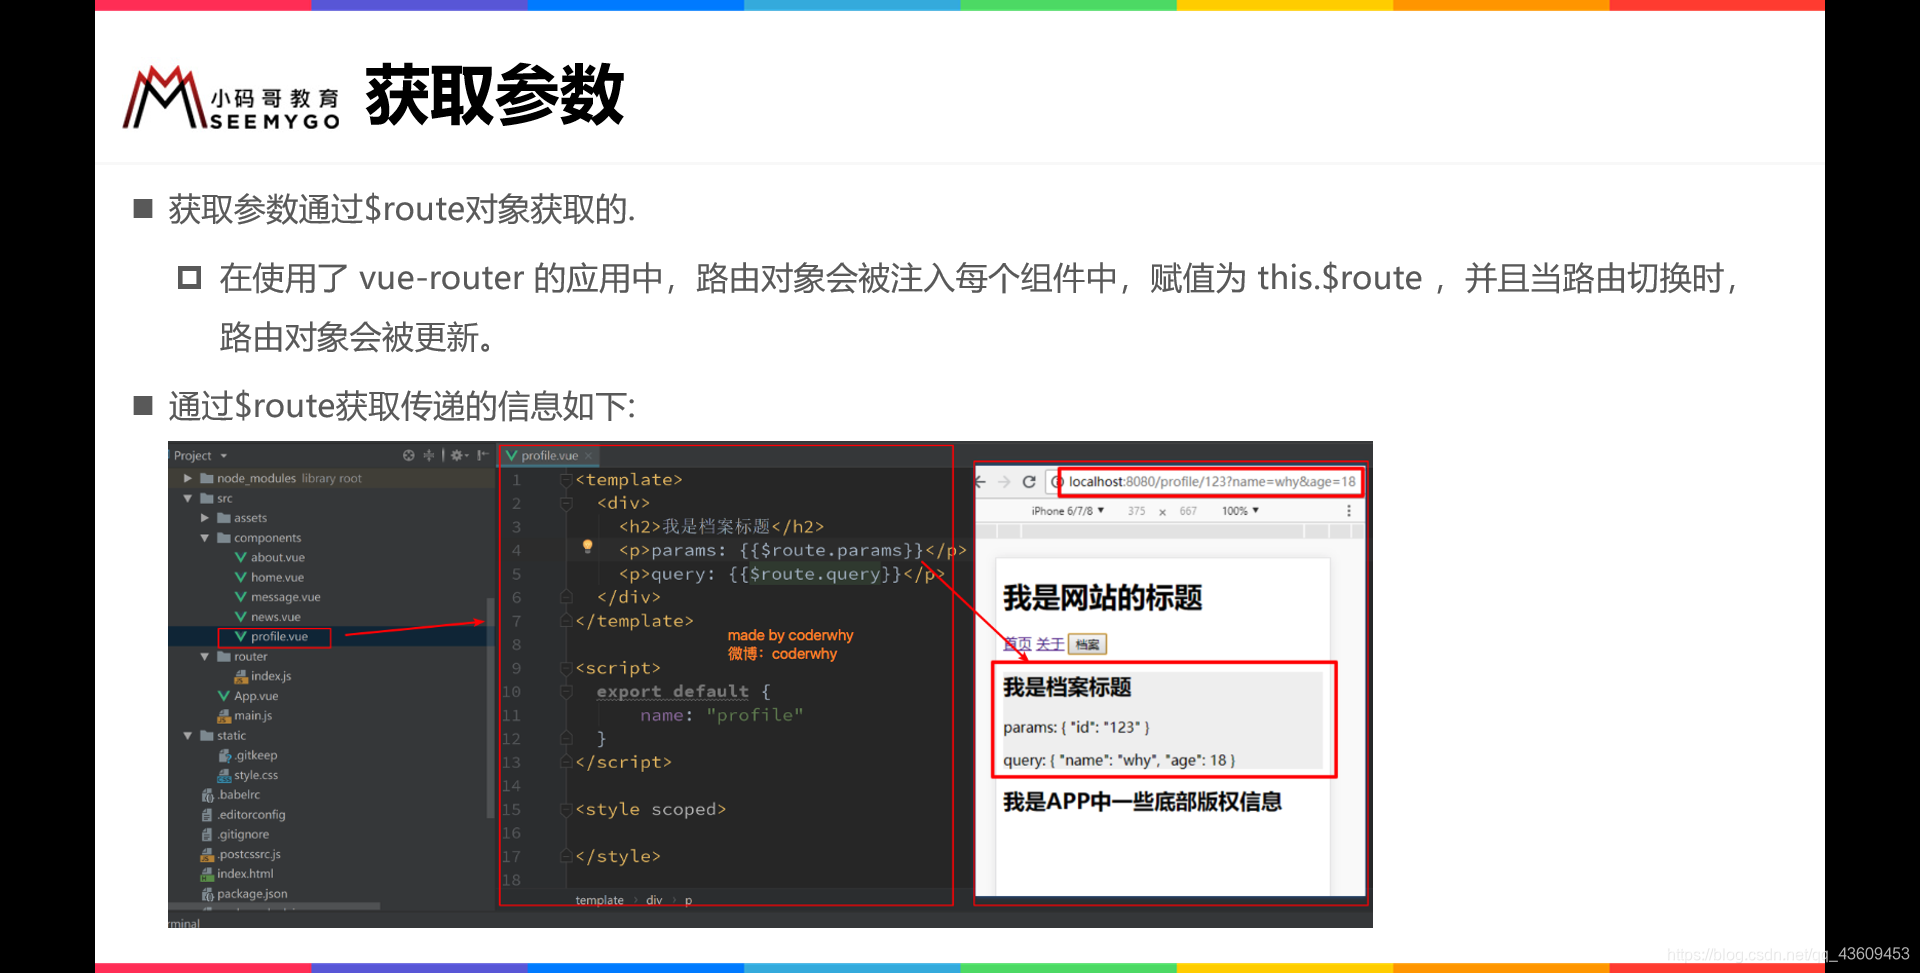Viewport: 1920px width, 973px height.
Task: Open the device toolbar three-dot menu
Action: (x=1348, y=511)
